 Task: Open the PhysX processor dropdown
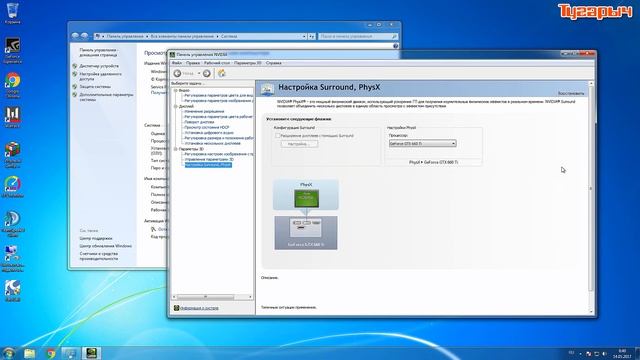[422, 144]
